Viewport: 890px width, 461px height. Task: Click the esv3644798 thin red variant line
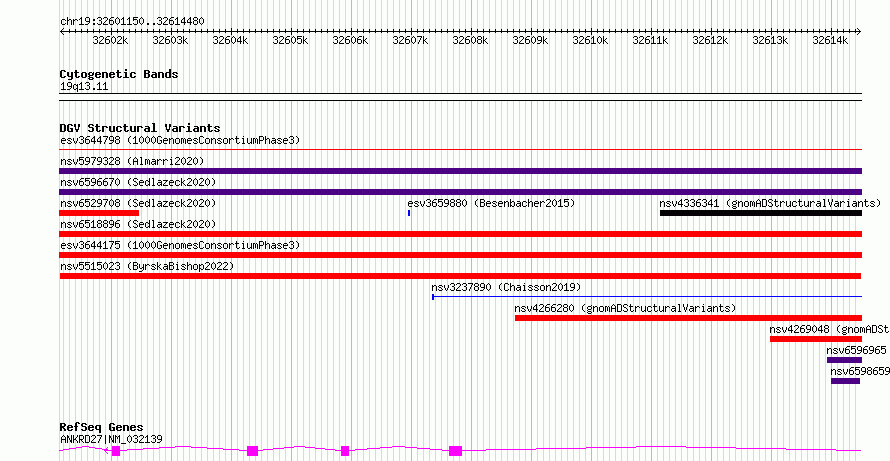click(460, 150)
